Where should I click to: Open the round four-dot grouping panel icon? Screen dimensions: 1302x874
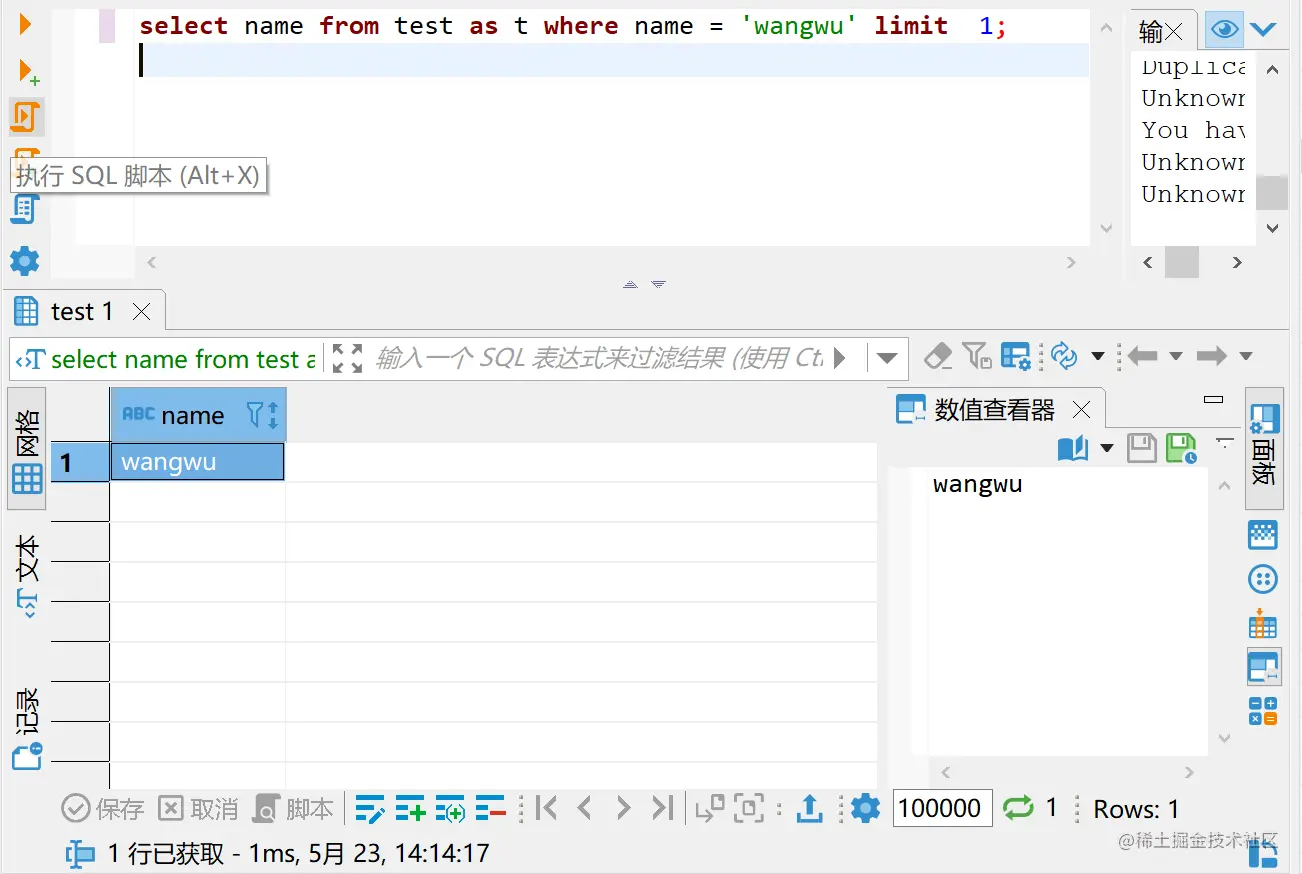(1263, 579)
